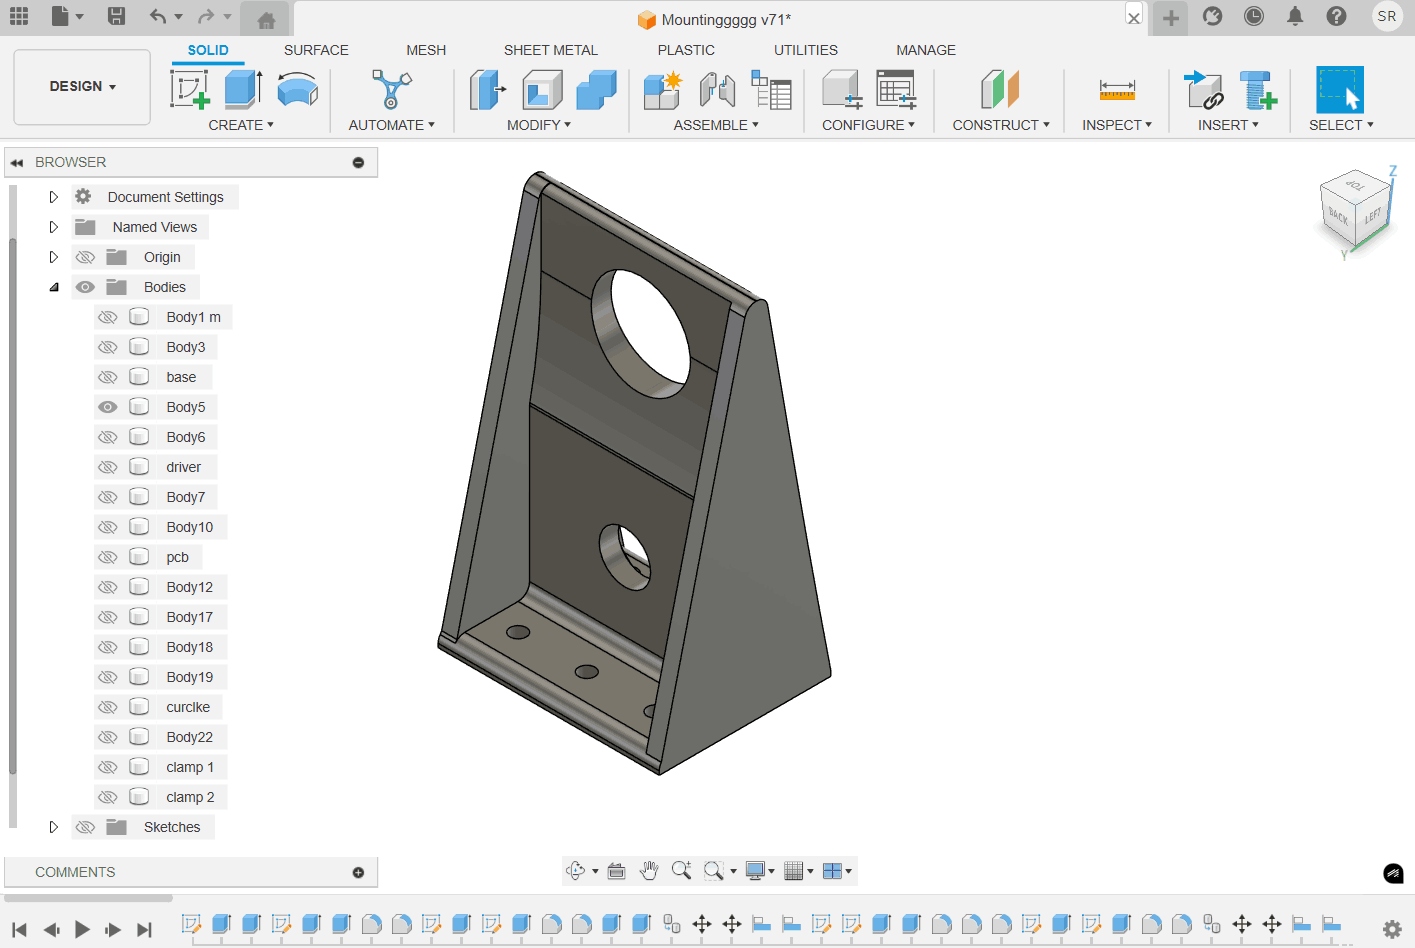Switch to the SURFACE tab
The image size is (1415, 948).
316,50
